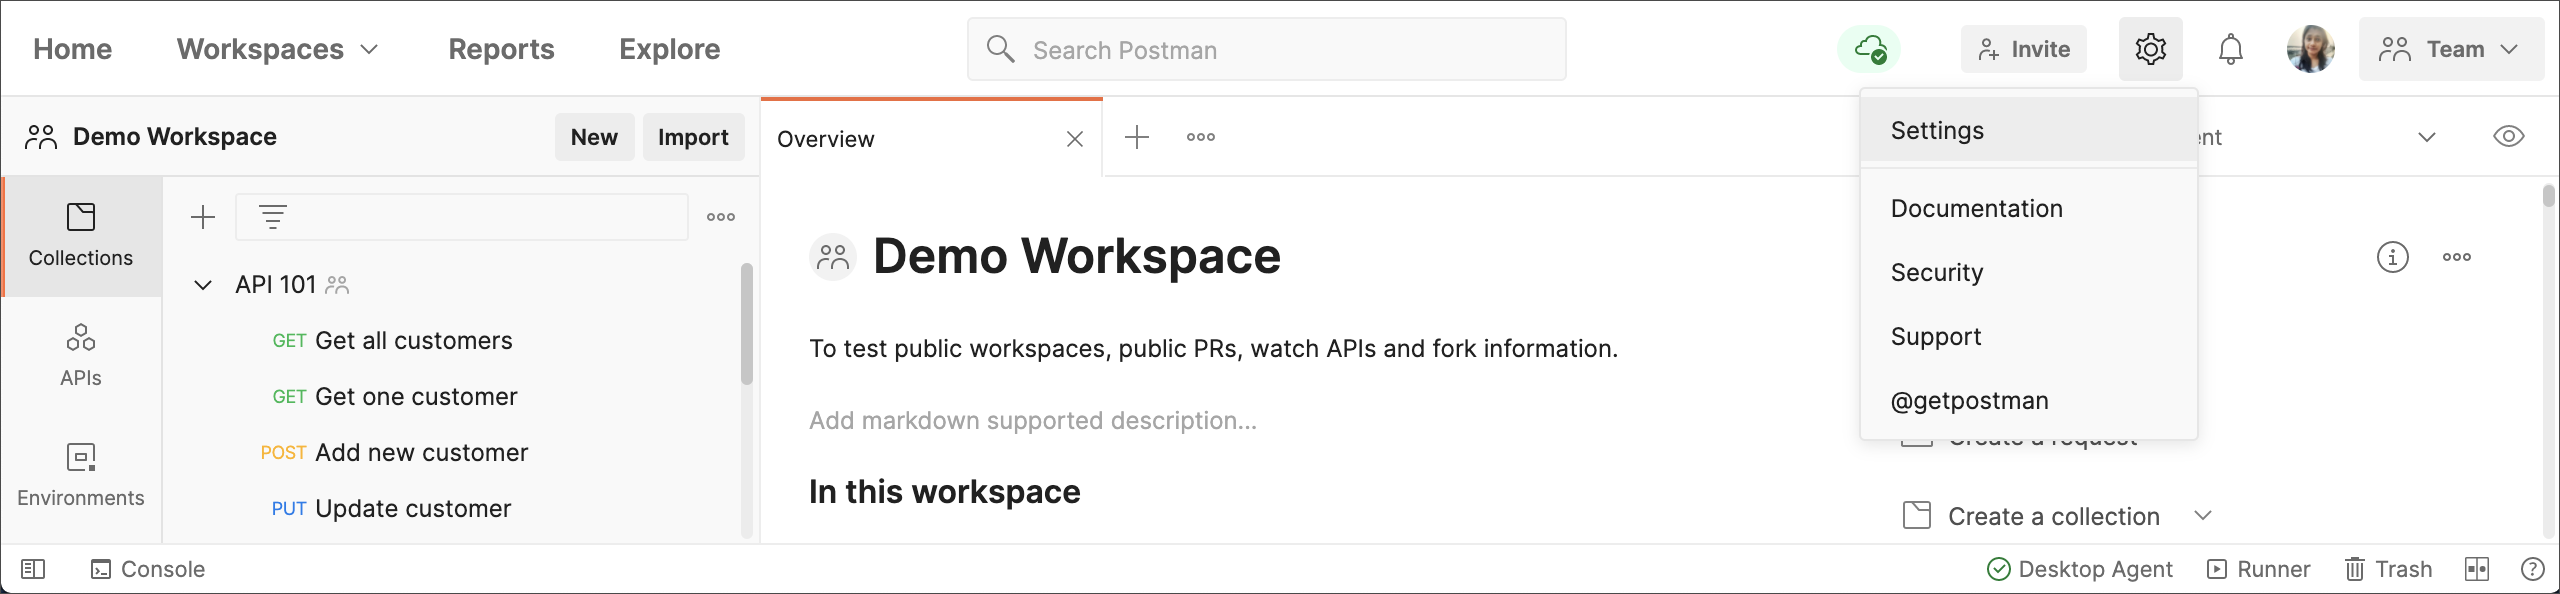The width and height of the screenshot is (2560, 594).
Task: Toggle sidebar visibility in status bar
Action: point(33,569)
